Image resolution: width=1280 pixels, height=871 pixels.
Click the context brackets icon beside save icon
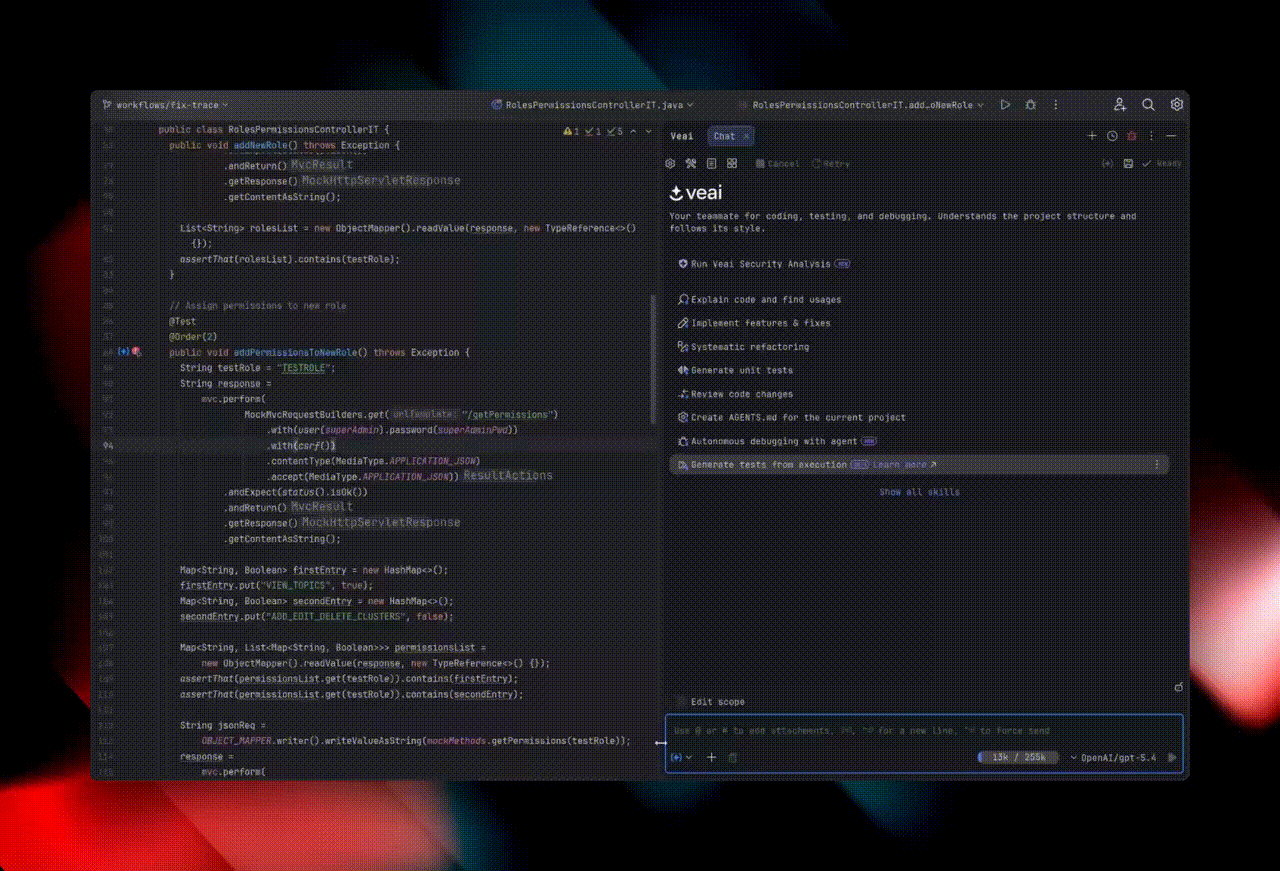point(1107,163)
